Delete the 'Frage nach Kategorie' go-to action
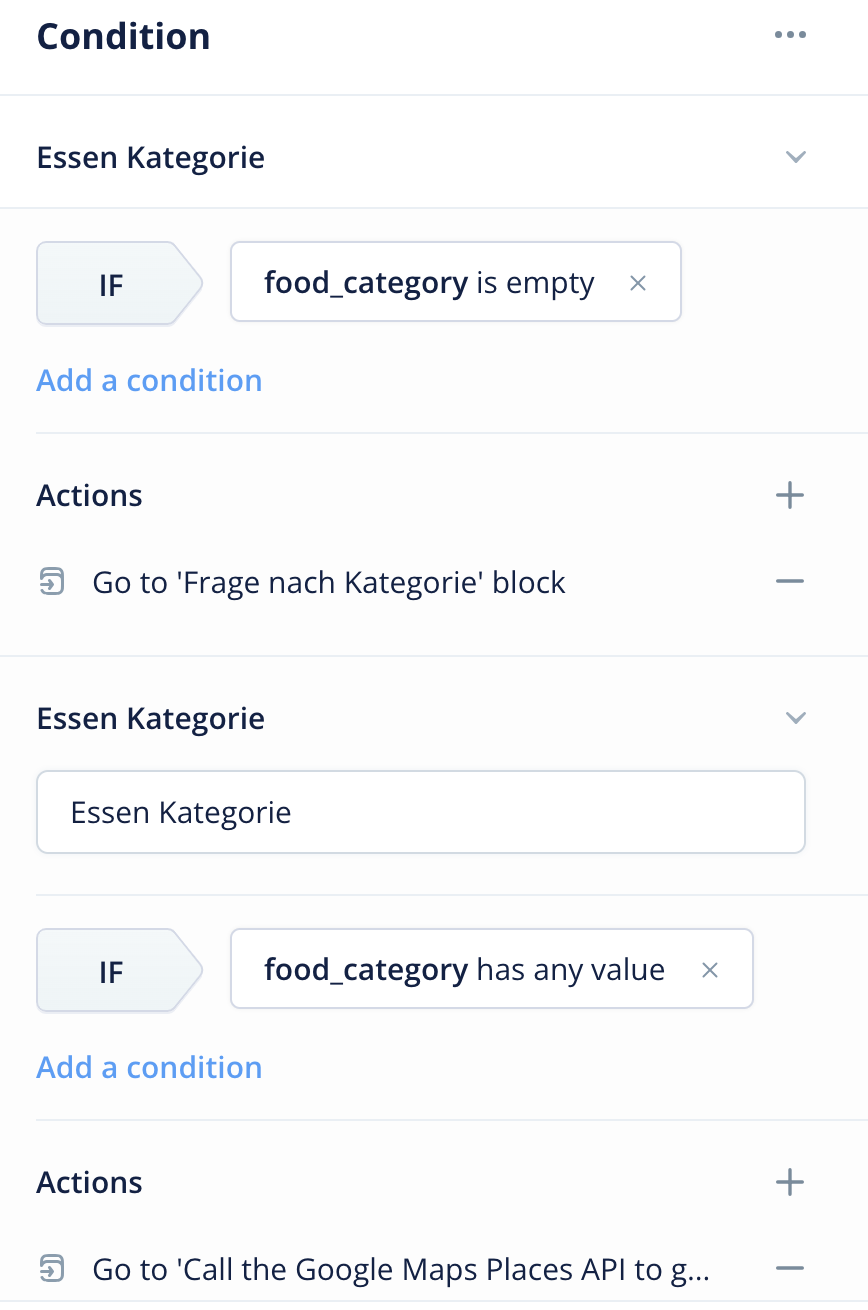 [x=789, y=581]
